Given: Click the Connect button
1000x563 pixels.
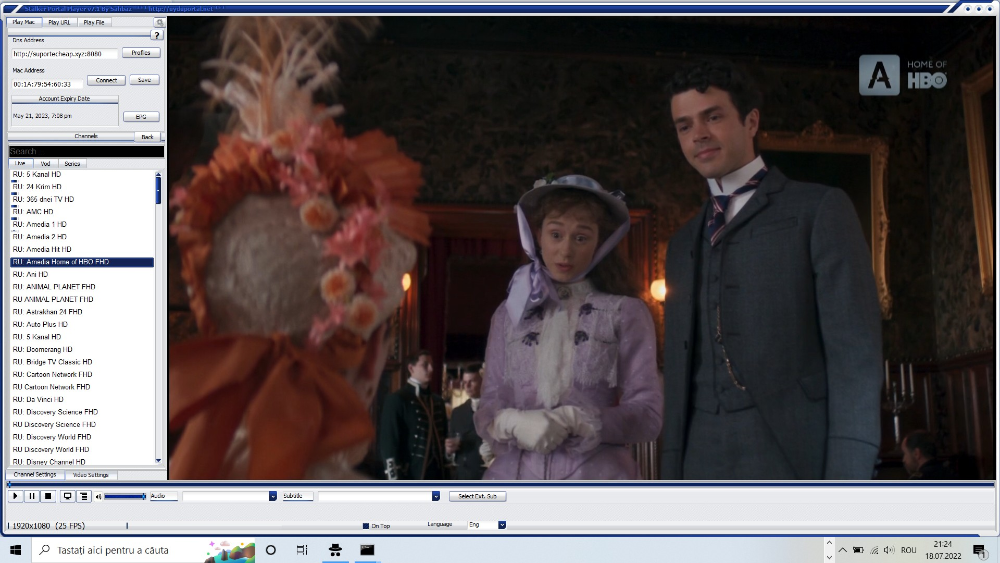Looking at the screenshot, I should (106, 80).
